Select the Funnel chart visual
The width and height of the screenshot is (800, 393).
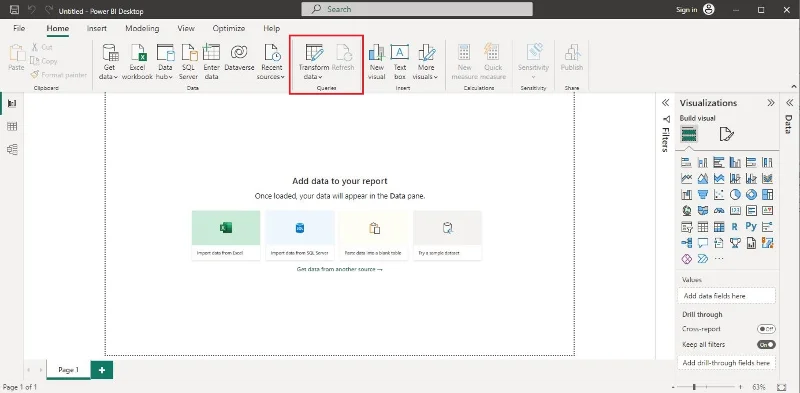click(x=703, y=194)
